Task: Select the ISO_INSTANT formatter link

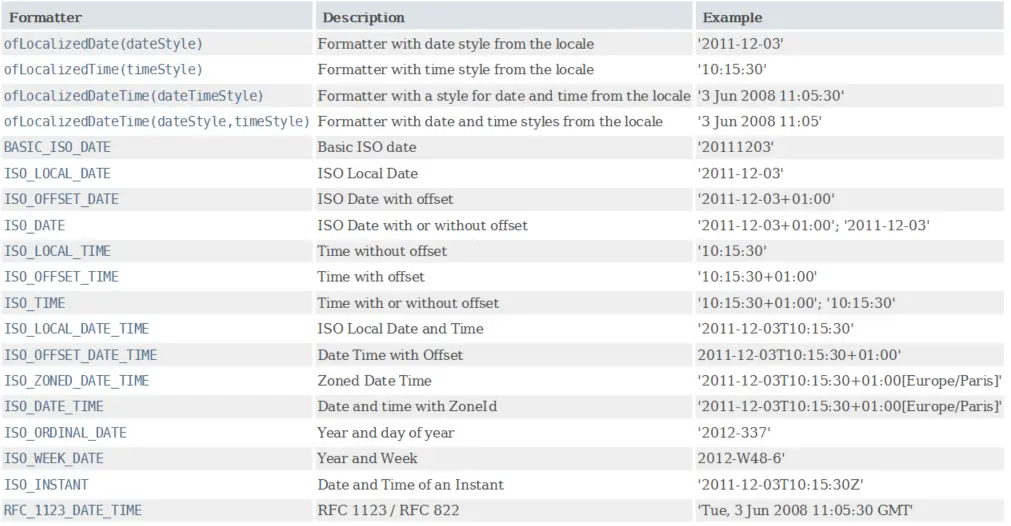Action: [x=46, y=485]
